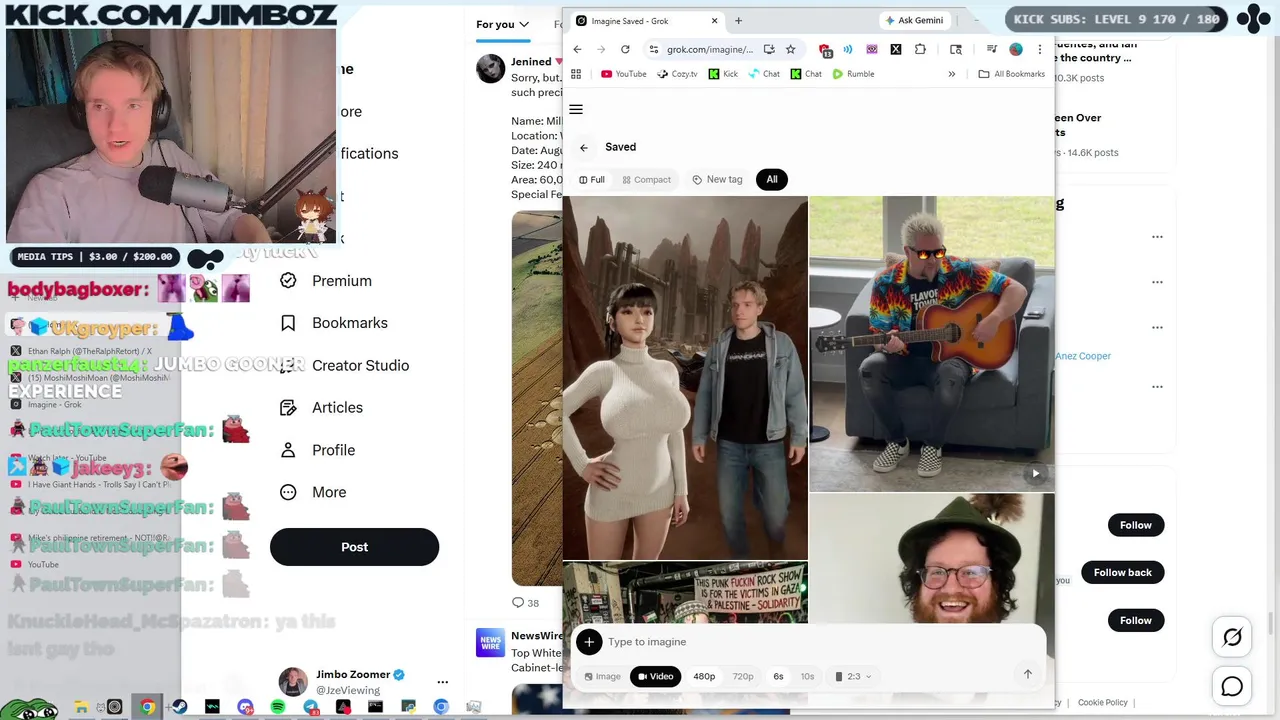
Task: Open the apps grid in bookmarks bar
Action: click(x=576, y=74)
